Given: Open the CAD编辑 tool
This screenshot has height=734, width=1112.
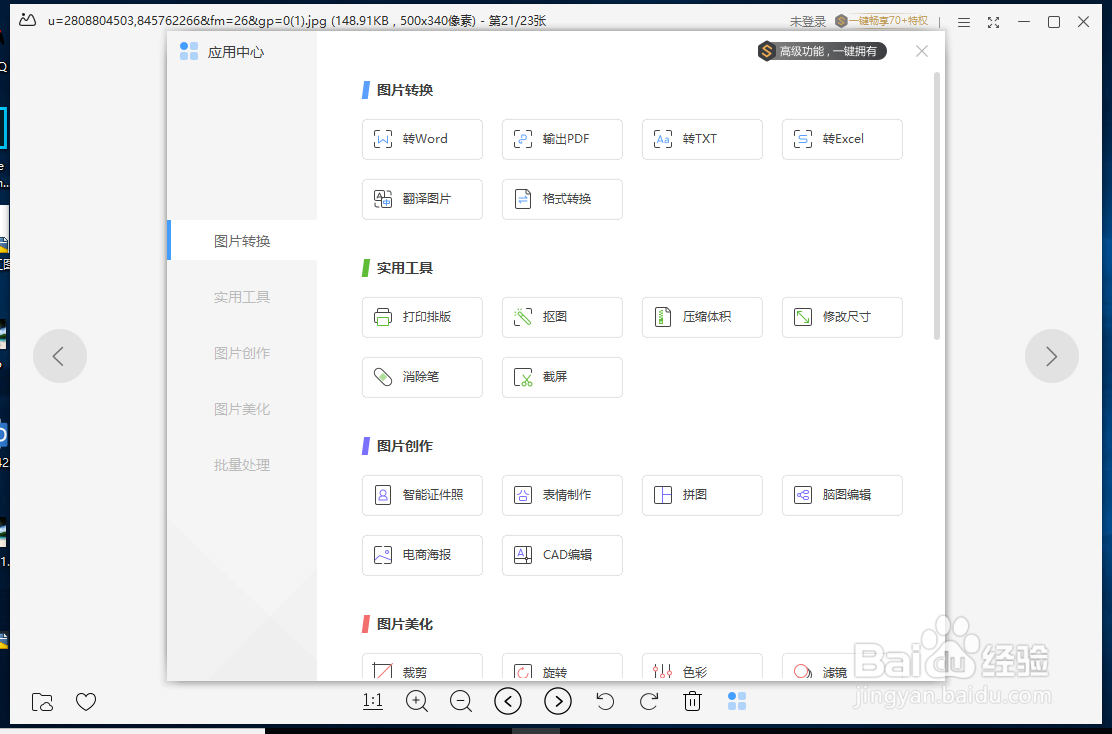Looking at the screenshot, I should [x=562, y=555].
